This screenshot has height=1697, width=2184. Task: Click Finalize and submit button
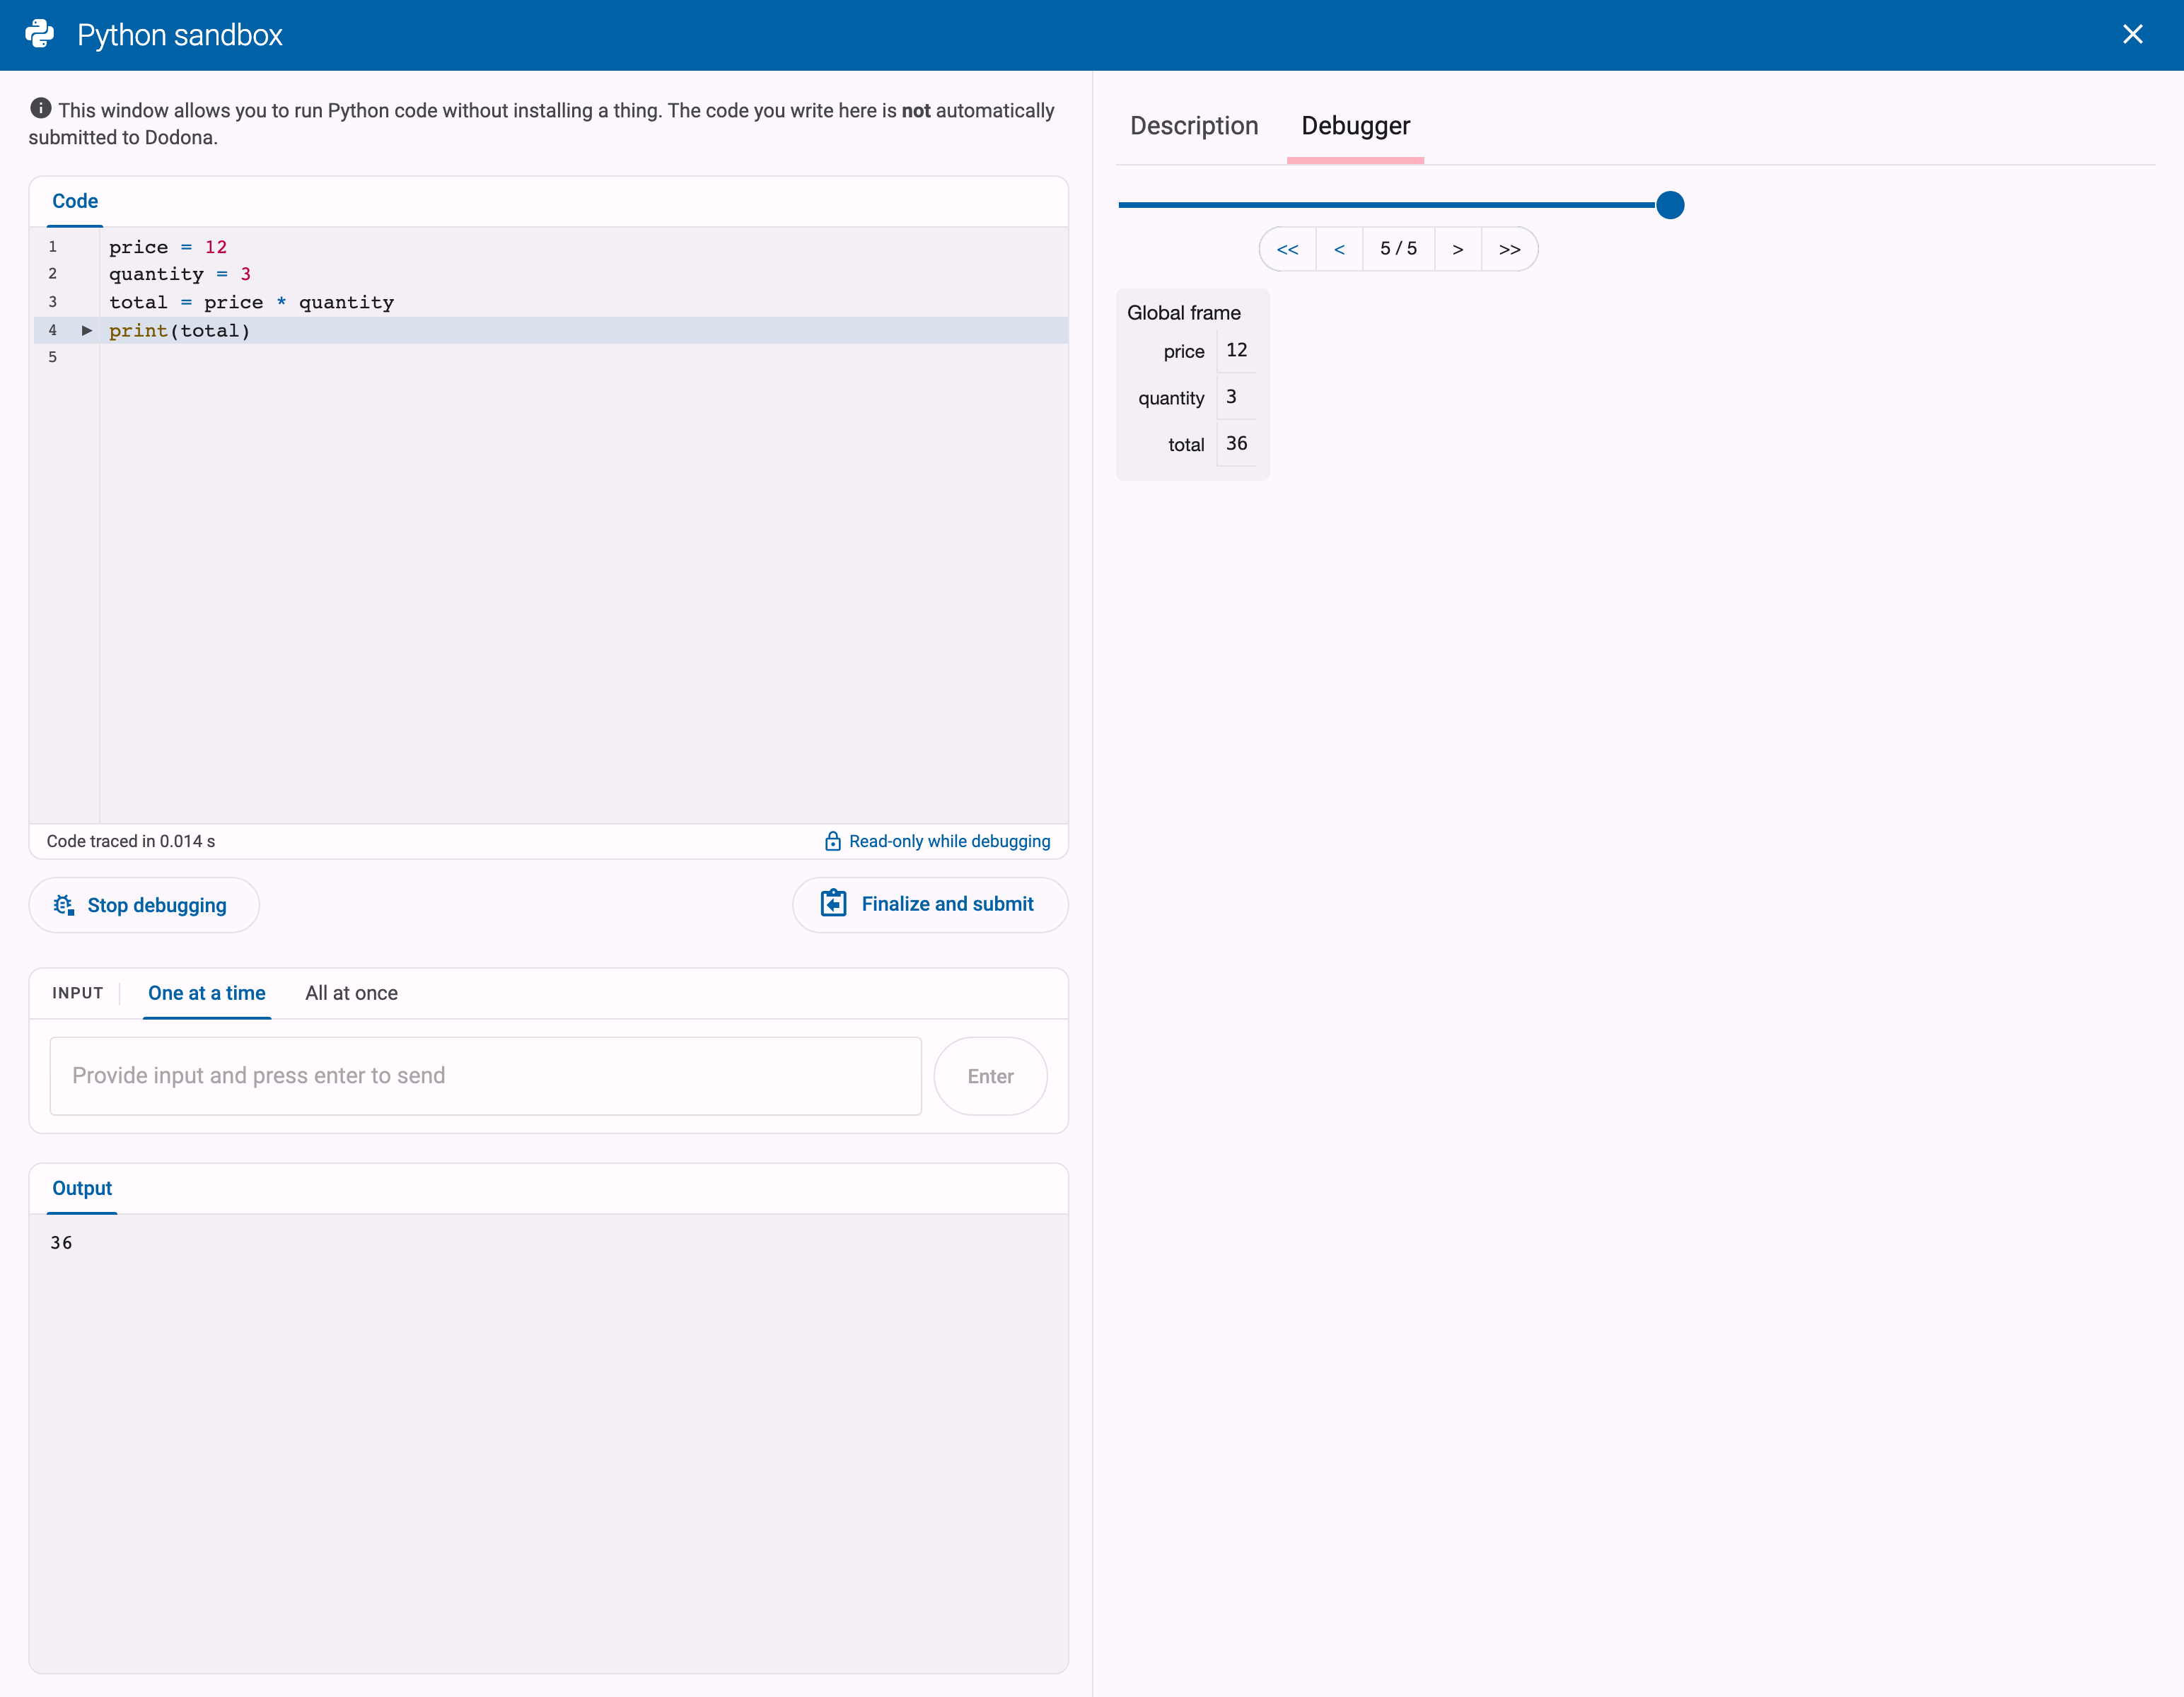[930, 905]
